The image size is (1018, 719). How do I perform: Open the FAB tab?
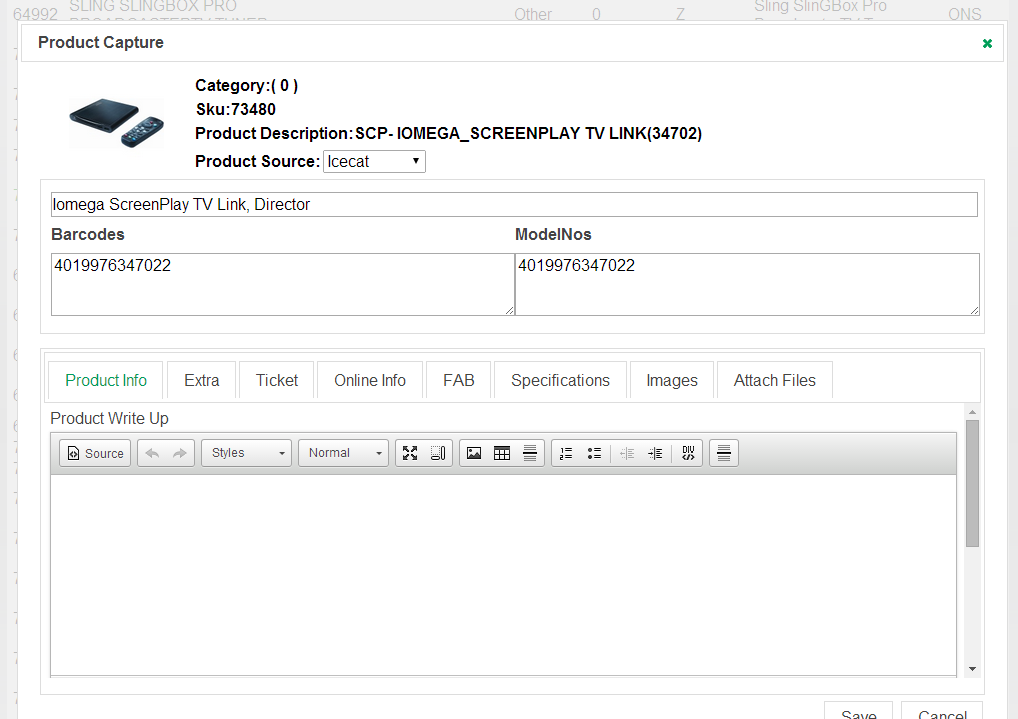point(459,381)
